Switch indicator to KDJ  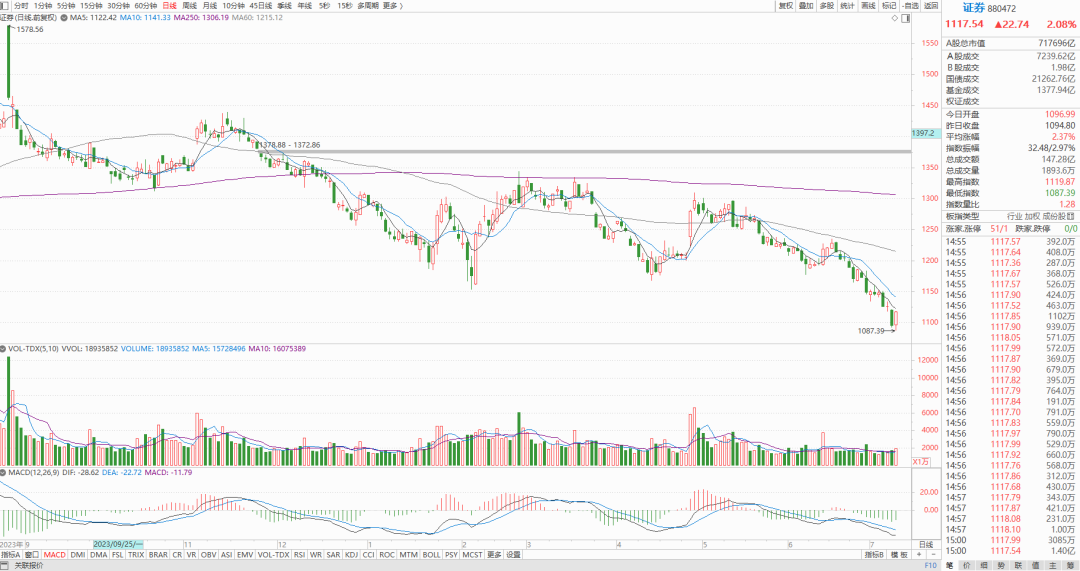(x=351, y=554)
